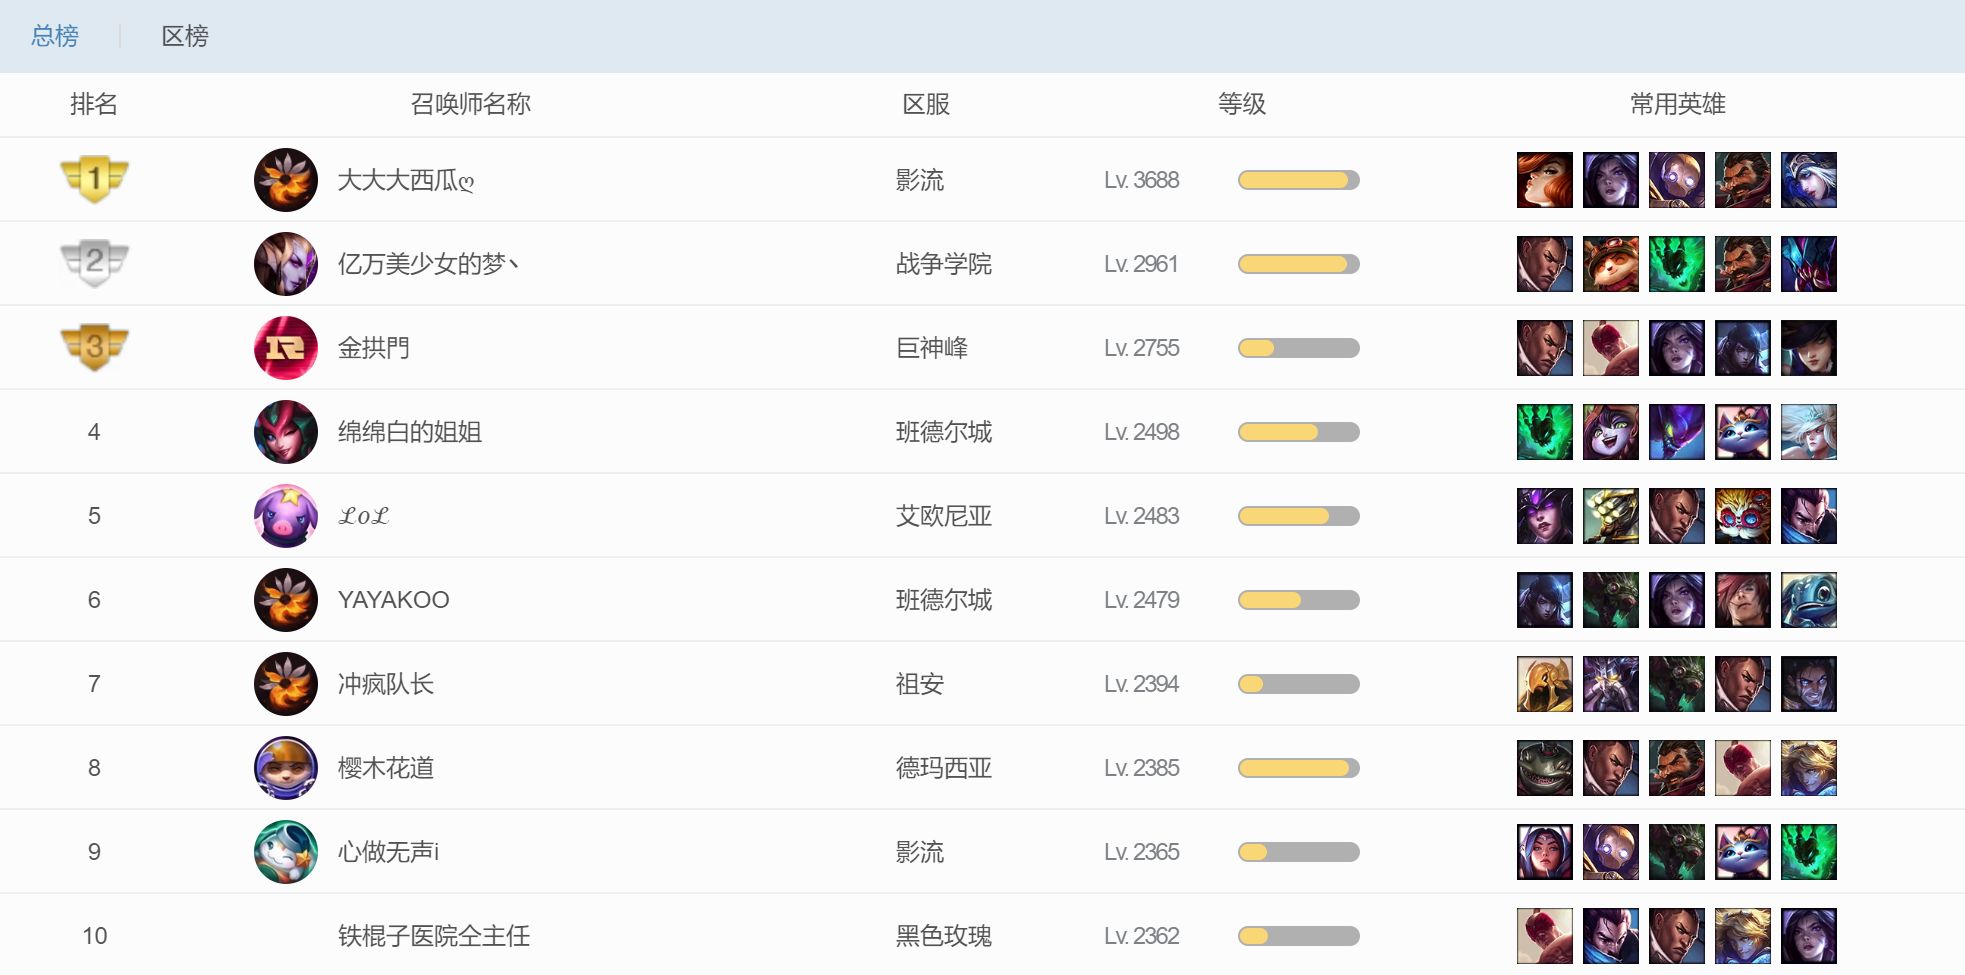Open summoner 铁棍子医院全主任 name link
The height and width of the screenshot is (975, 1965).
tap(433, 936)
